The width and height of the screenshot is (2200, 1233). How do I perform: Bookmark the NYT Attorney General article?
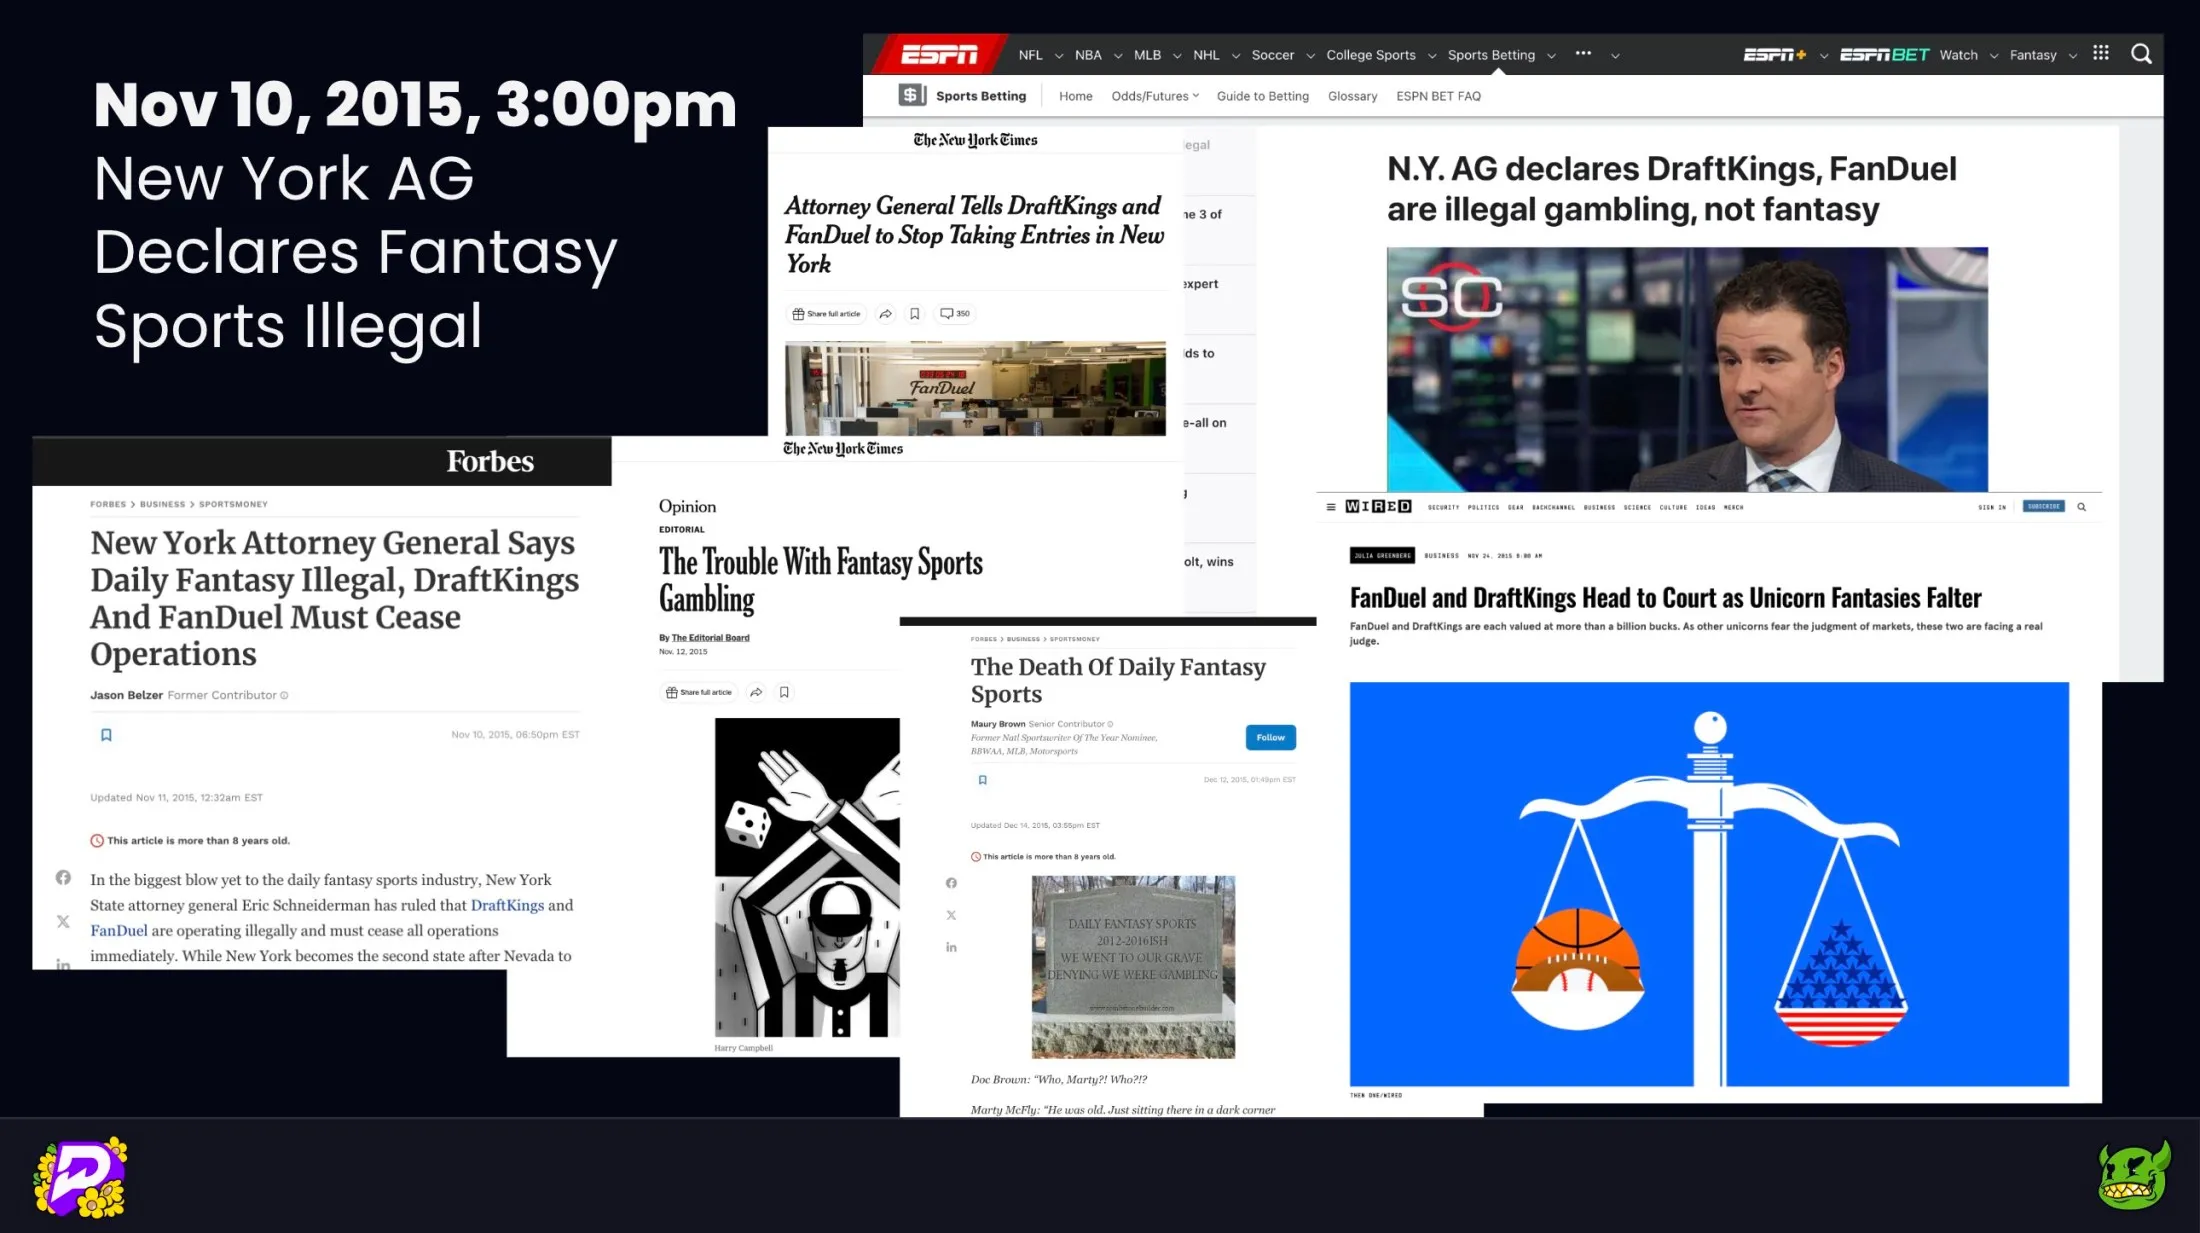(x=914, y=314)
